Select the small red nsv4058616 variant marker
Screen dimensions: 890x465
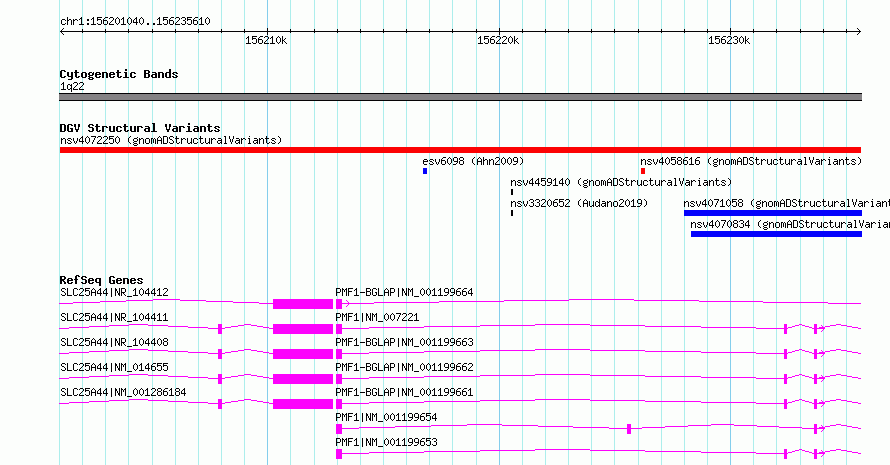click(x=643, y=171)
